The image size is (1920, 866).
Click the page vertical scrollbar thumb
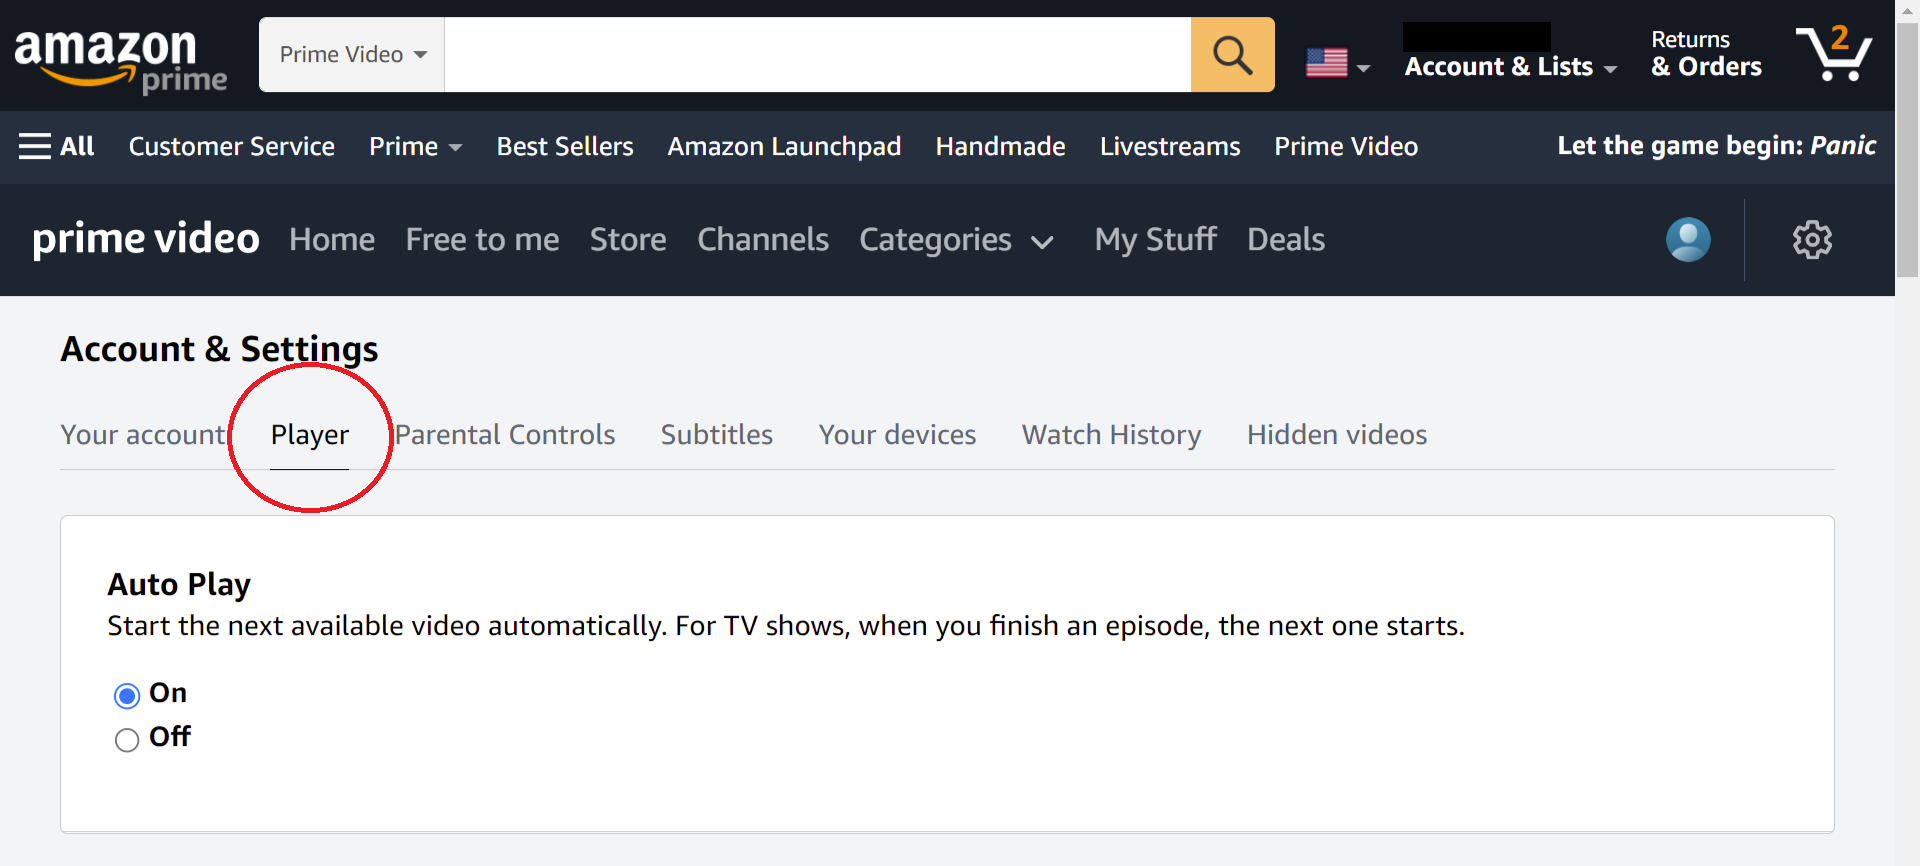pyautogui.click(x=1908, y=150)
